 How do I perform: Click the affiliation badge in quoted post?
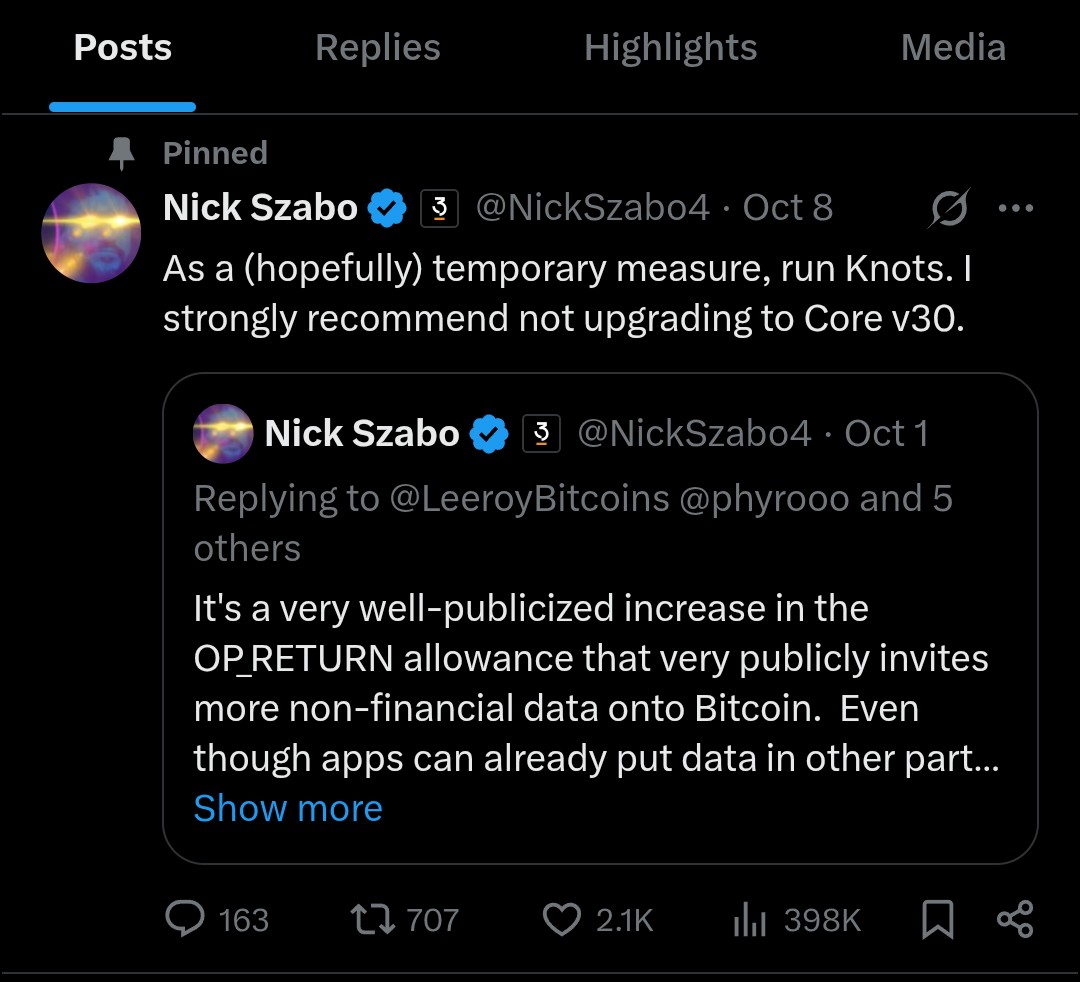point(541,434)
